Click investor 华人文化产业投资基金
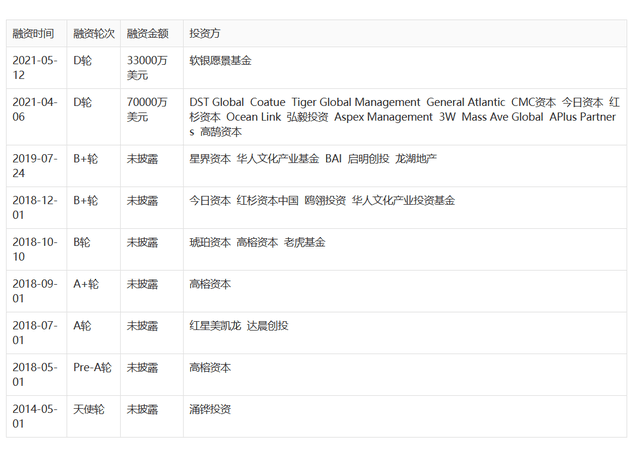This screenshot has height=449, width=637. [x=403, y=201]
